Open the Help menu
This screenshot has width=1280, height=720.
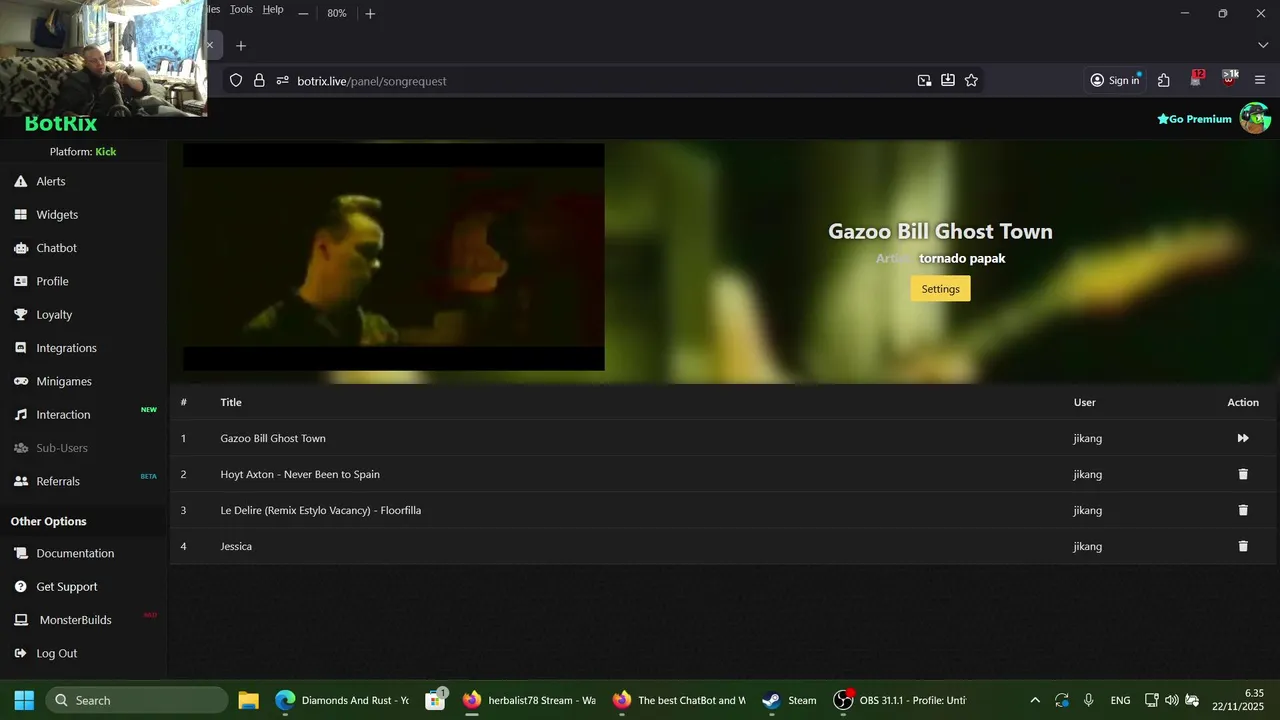pos(273,10)
